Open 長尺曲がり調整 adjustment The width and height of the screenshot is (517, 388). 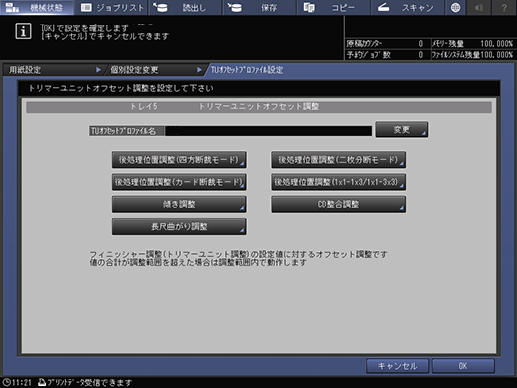179,227
